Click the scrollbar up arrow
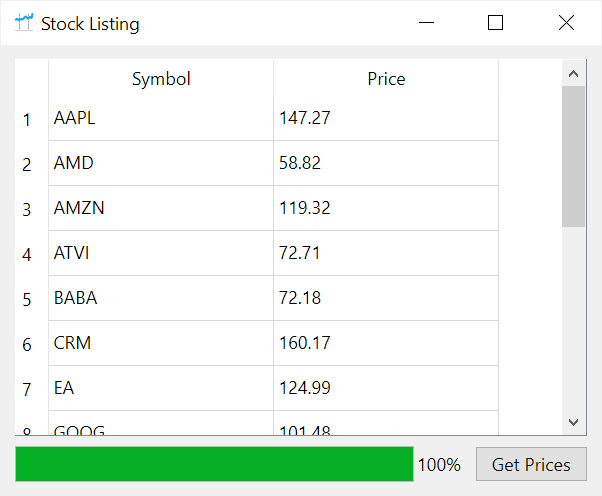This screenshot has height=496, width=602. pos(573,73)
